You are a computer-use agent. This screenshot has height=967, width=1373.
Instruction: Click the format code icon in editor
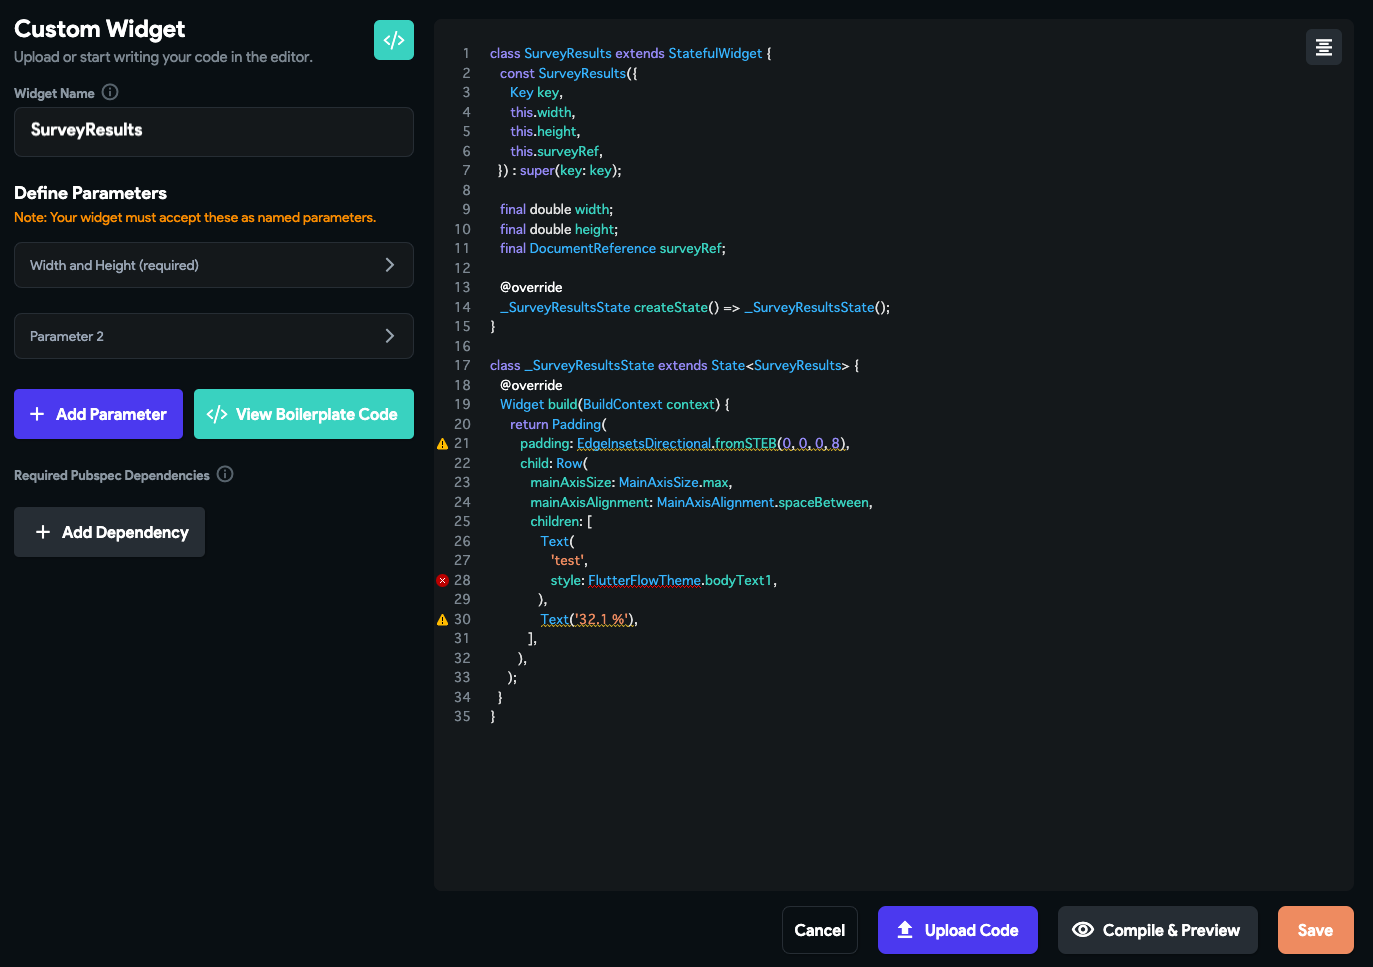click(x=1323, y=47)
